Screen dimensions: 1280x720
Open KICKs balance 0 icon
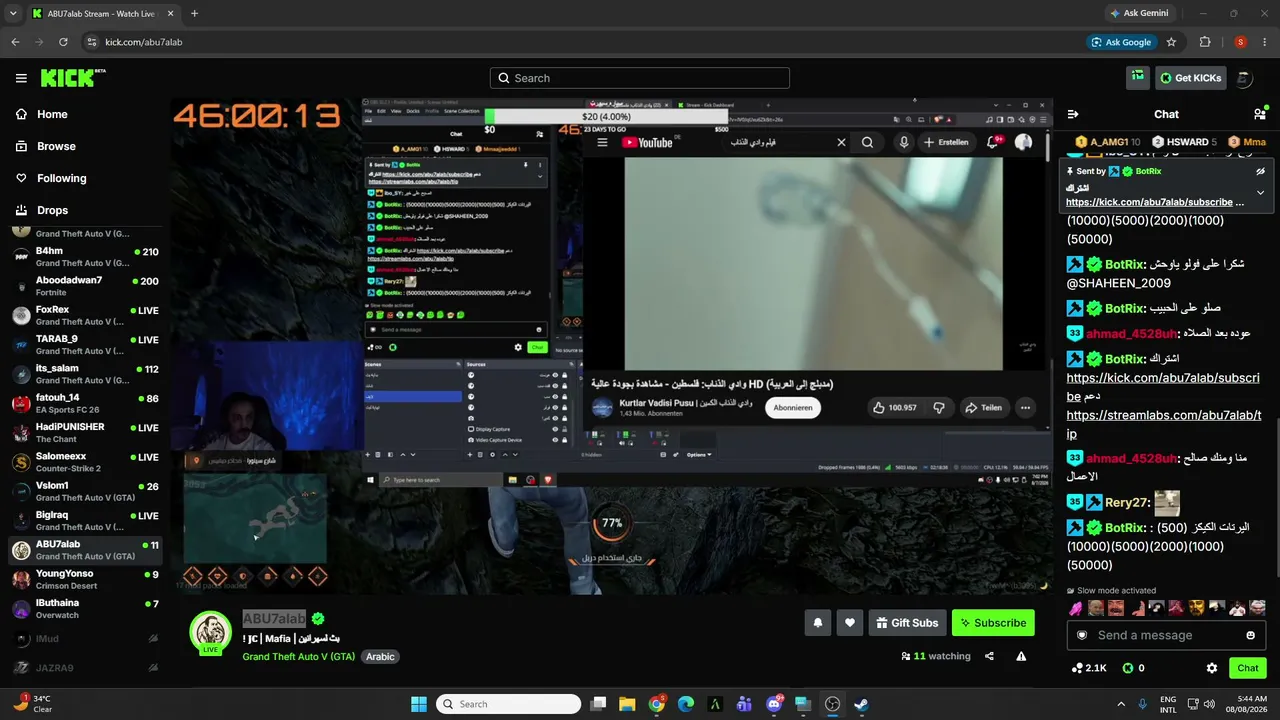pos(1134,668)
